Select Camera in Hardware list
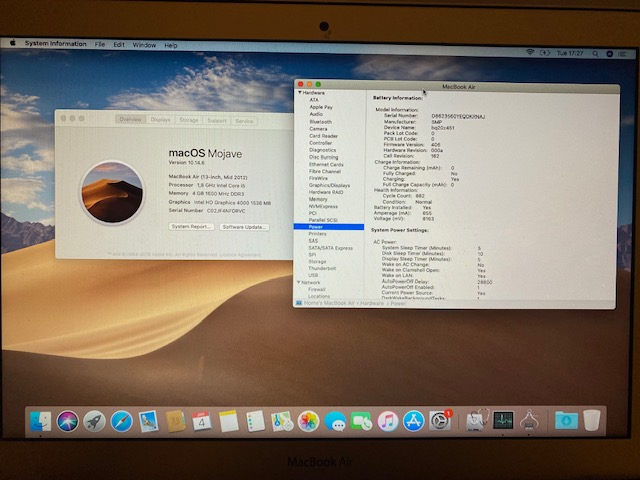This screenshot has height=480, width=640. pos(318,129)
